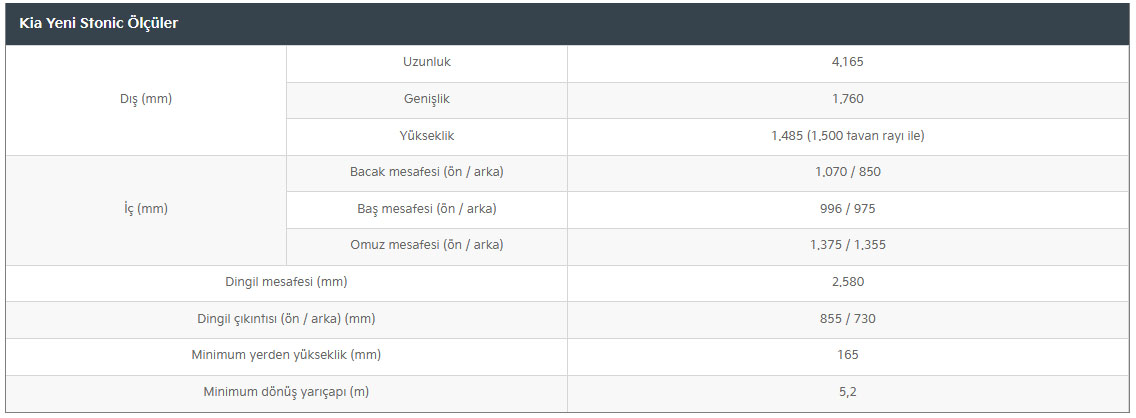Click the Kia Yeni Stonic Ölçüler header
Viewport: 1136px width, 418px height.
click(x=99, y=23)
